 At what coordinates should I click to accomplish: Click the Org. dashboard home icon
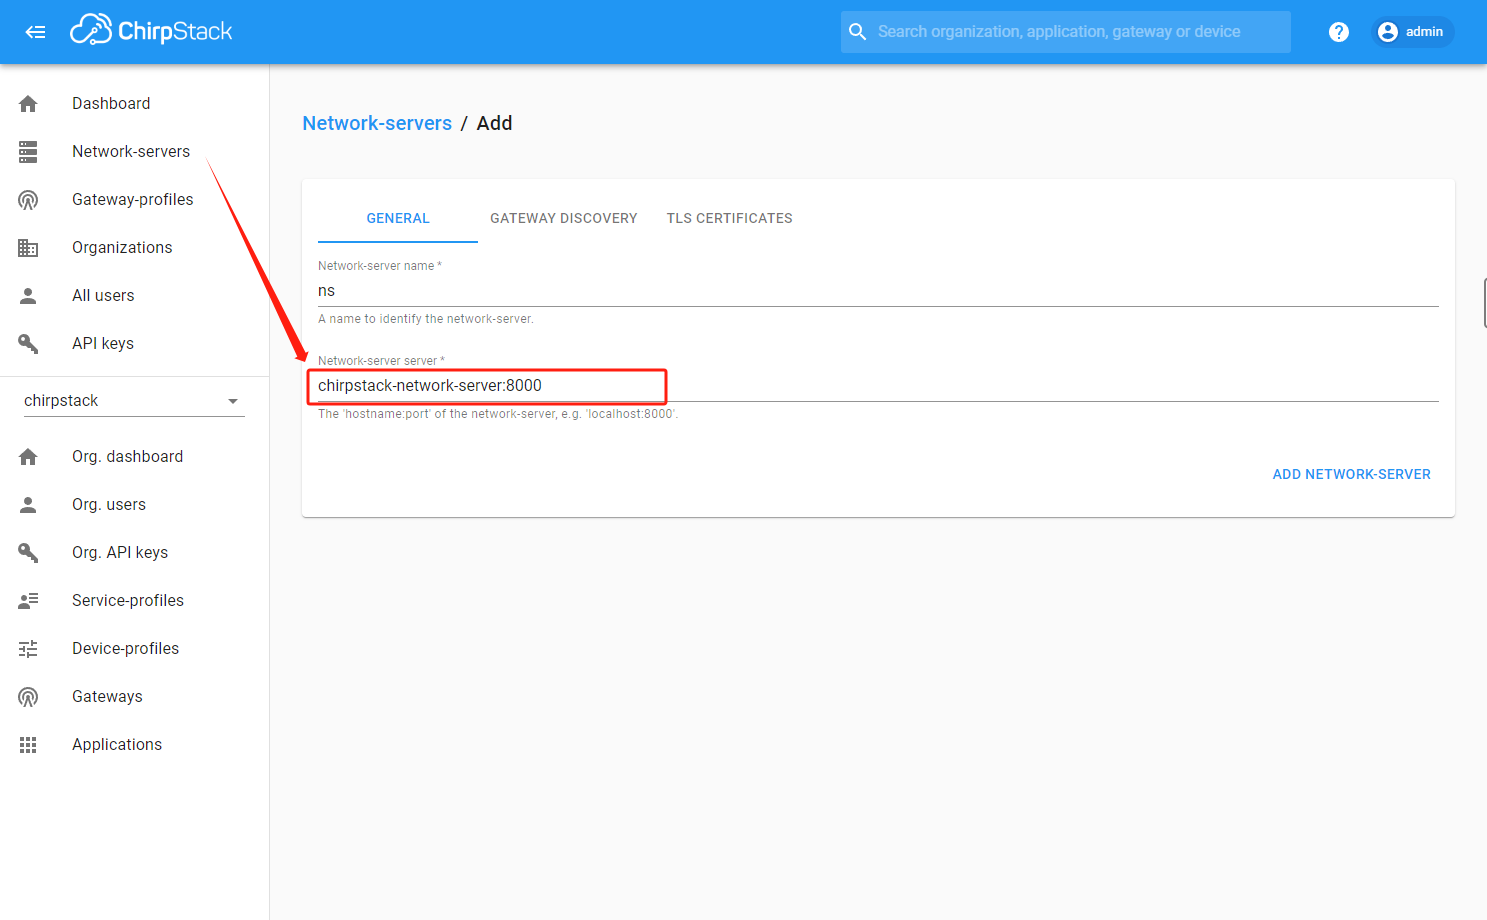[28, 457]
